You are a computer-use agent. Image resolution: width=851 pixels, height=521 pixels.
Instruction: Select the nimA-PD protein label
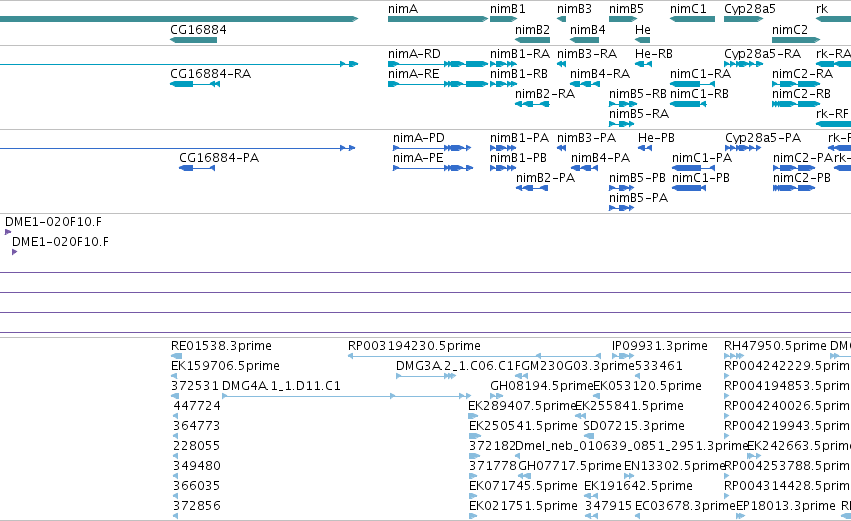click(418, 138)
